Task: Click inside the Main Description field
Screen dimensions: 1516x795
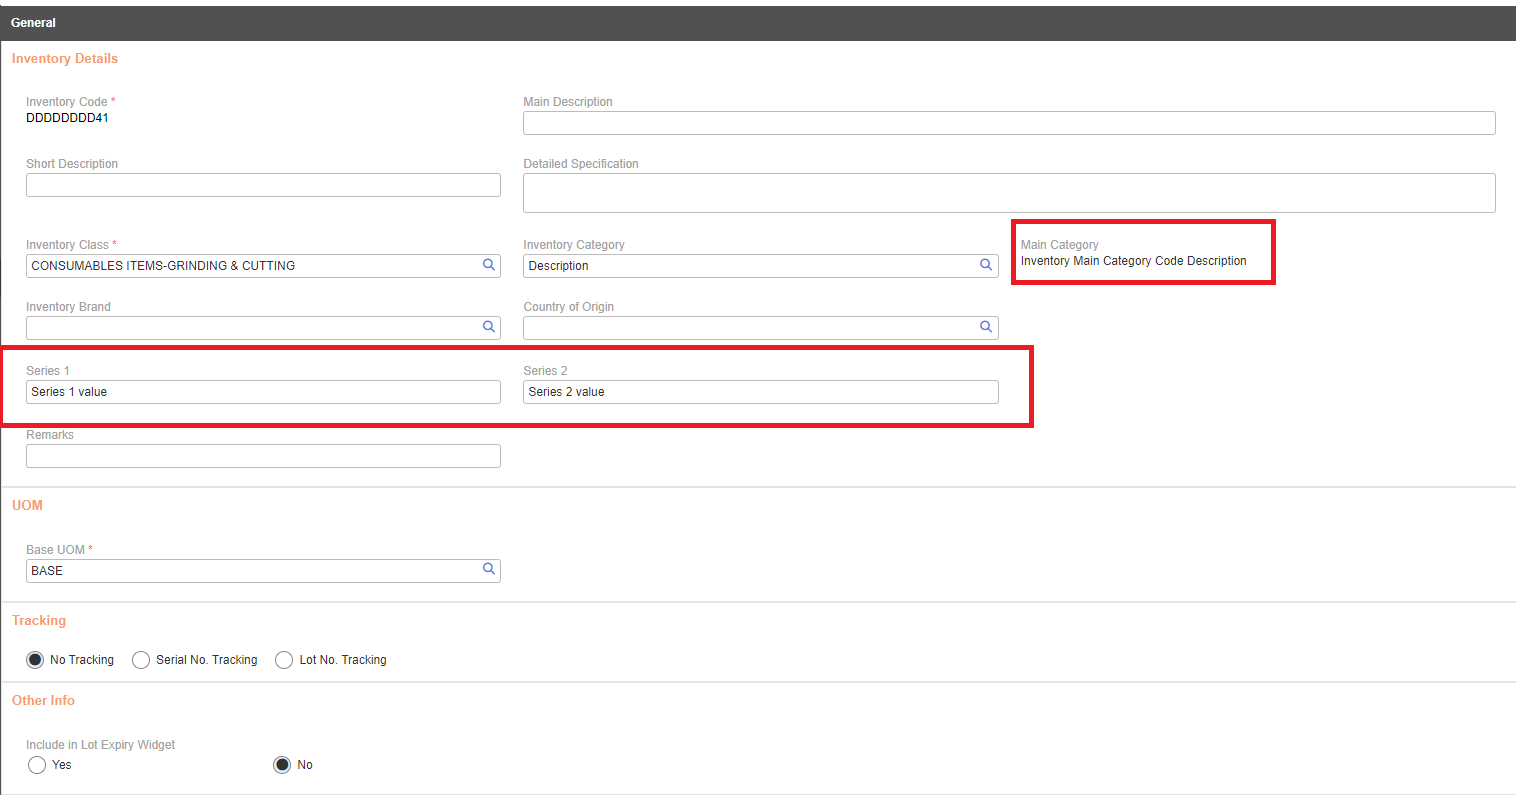Action: (x=1009, y=122)
